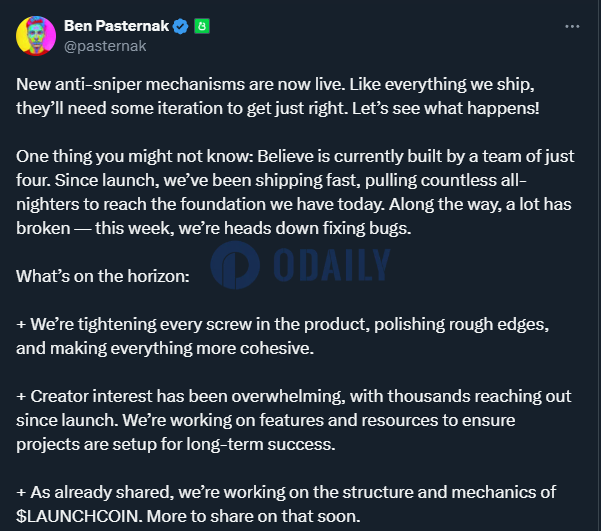This screenshot has height=531, width=601.
Task: Open the @pasternak handle link
Action: point(105,46)
